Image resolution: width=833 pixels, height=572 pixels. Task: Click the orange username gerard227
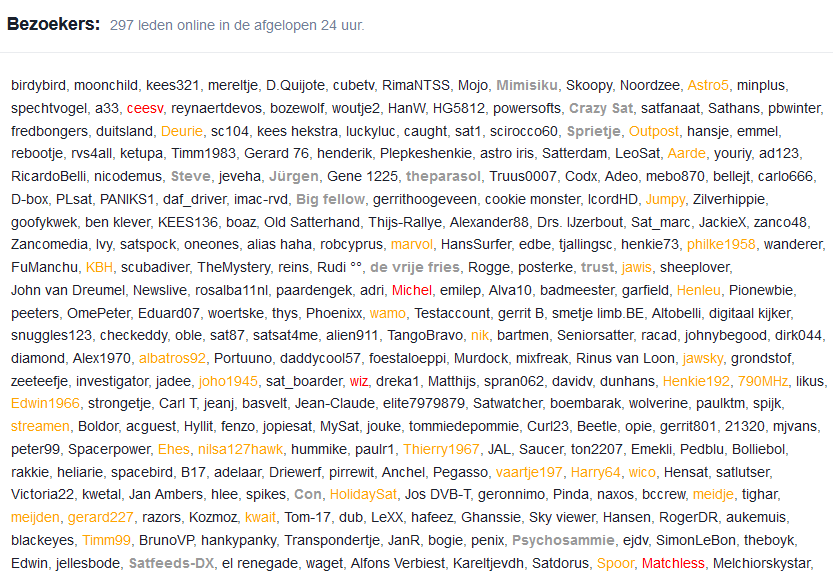click(x=100, y=517)
